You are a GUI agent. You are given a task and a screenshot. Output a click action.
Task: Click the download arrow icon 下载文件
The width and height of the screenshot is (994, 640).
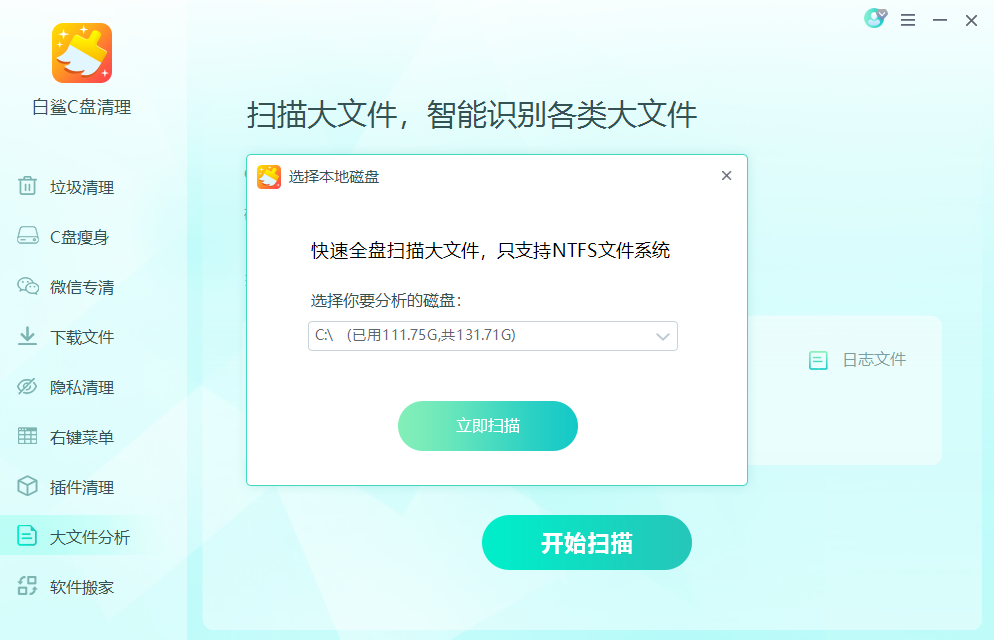pyautogui.click(x=27, y=336)
